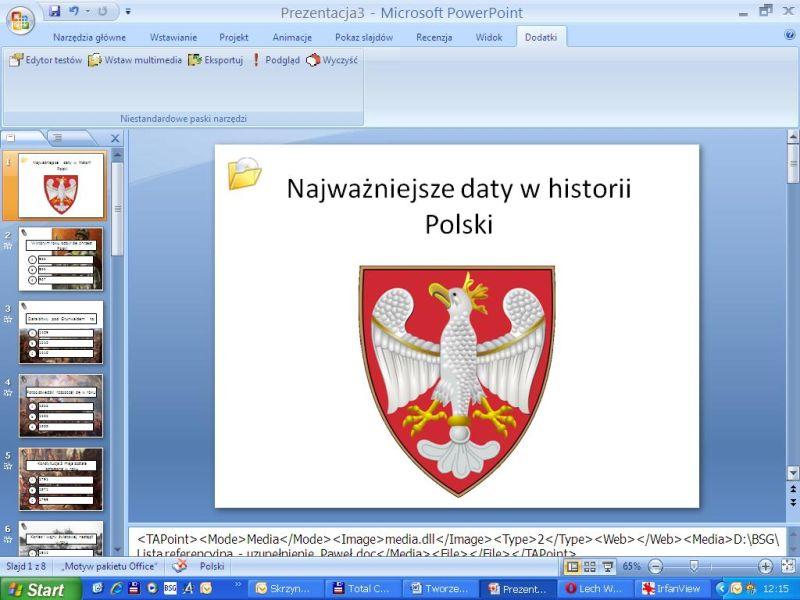
Task: Click Internet Explorer quick launch icon
Action: (x=116, y=588)
